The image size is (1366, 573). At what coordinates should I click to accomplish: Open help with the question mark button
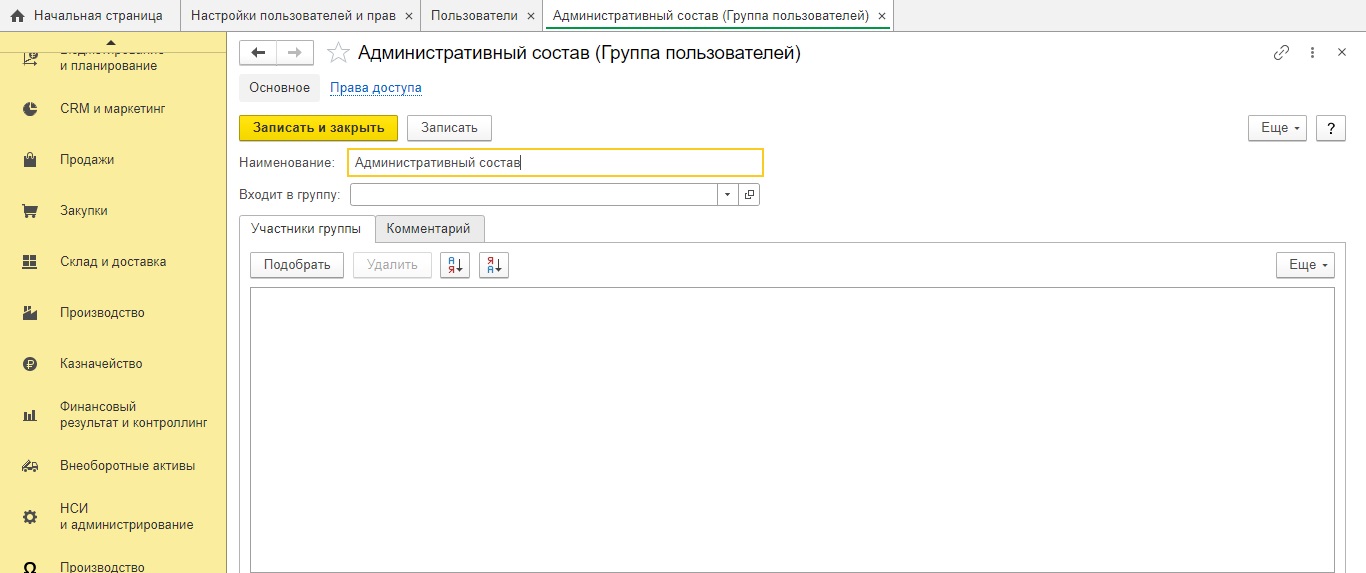(x=1330, y=128)
